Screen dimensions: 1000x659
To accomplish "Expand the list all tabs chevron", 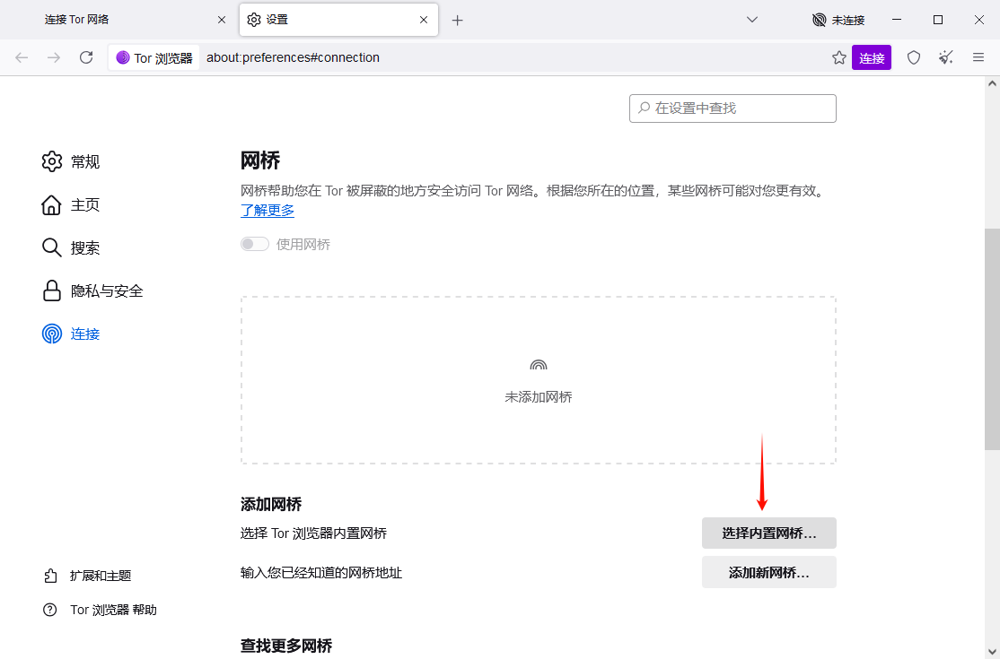I will click(753, 20).
